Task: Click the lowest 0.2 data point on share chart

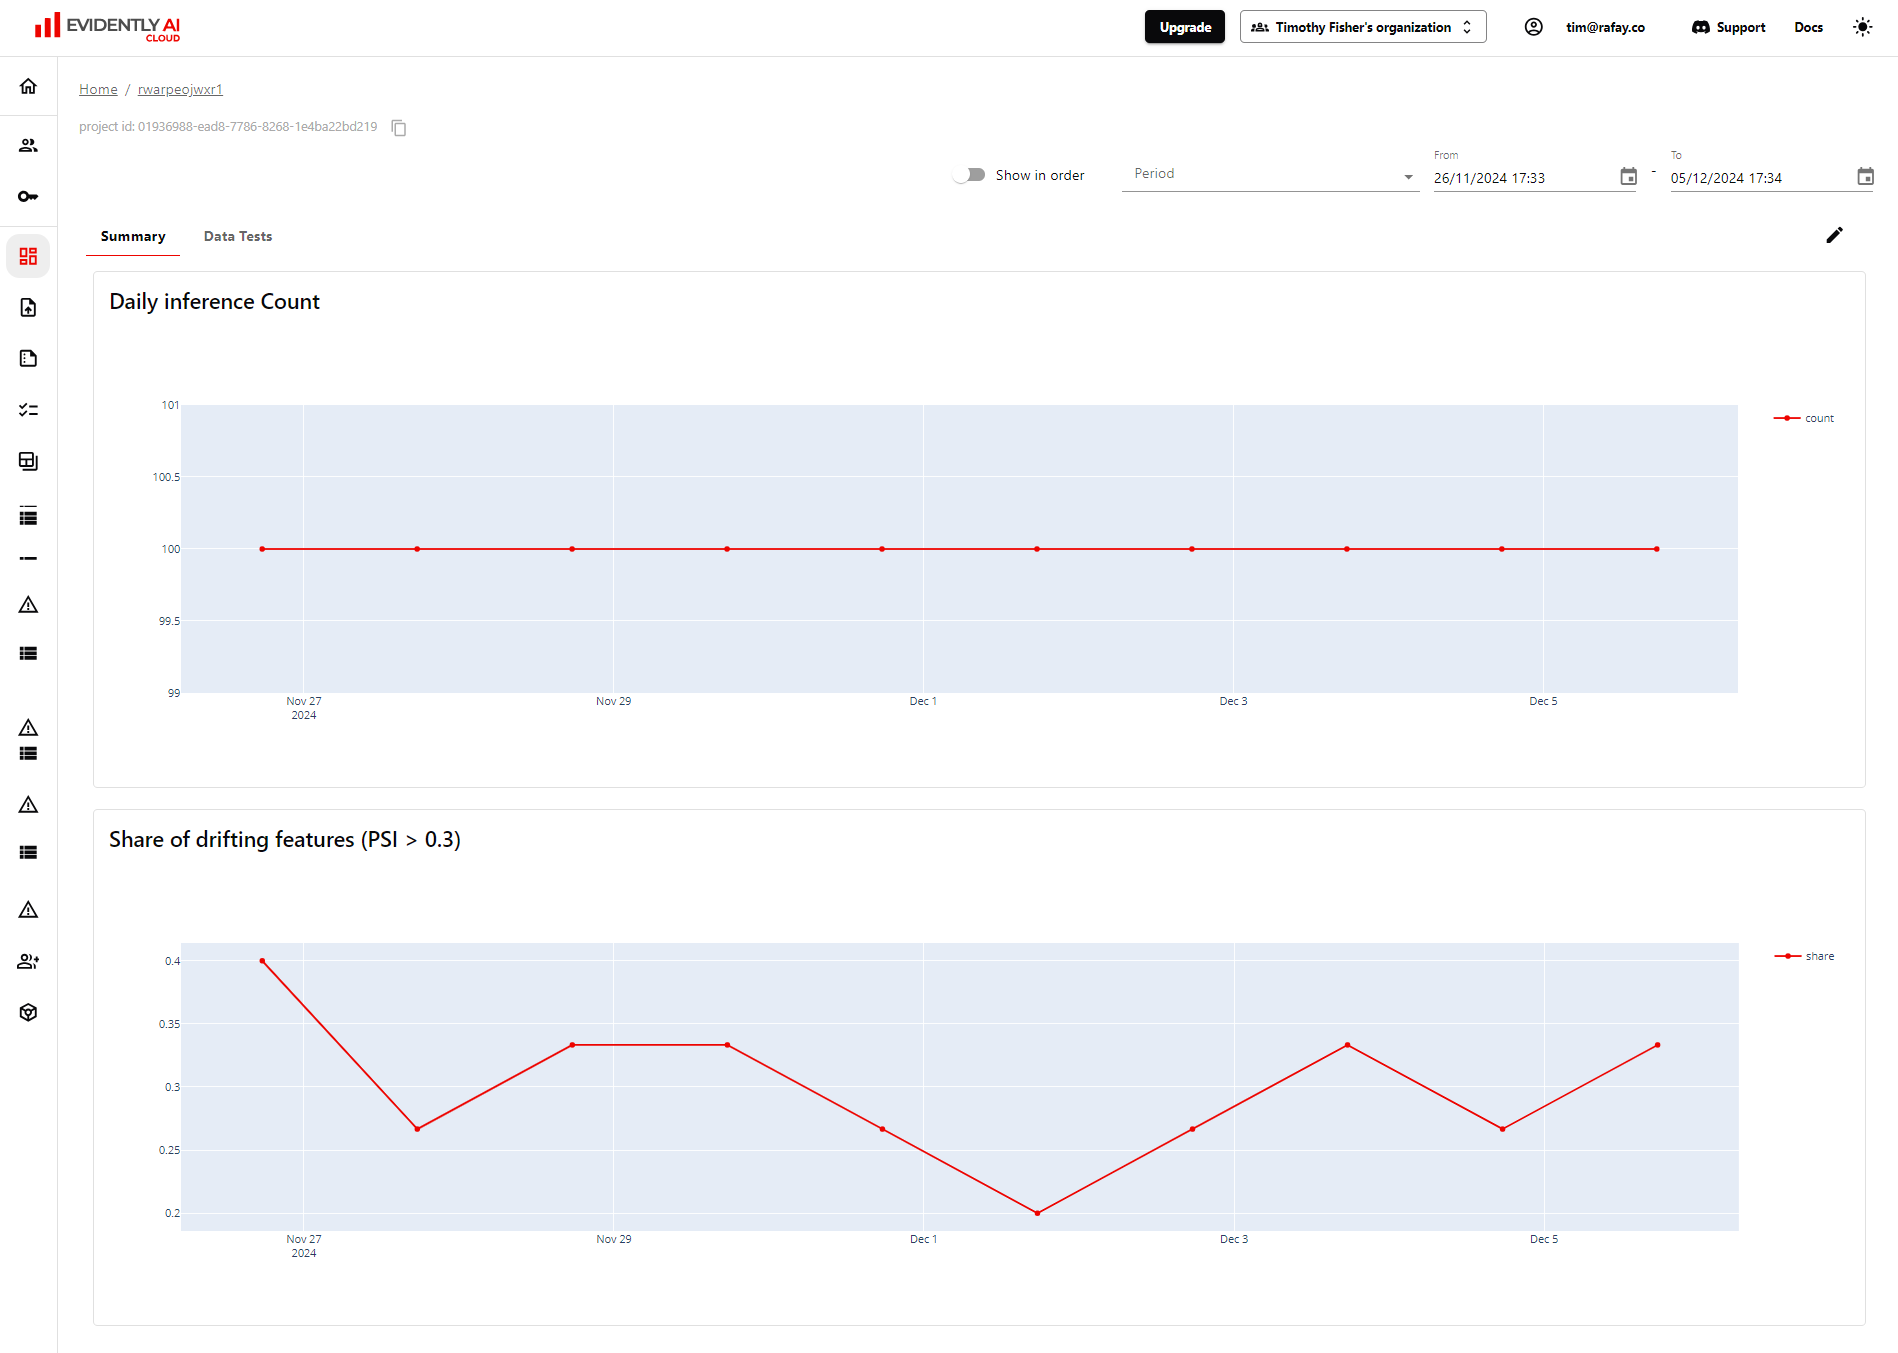Action: click(1037, 1213)
